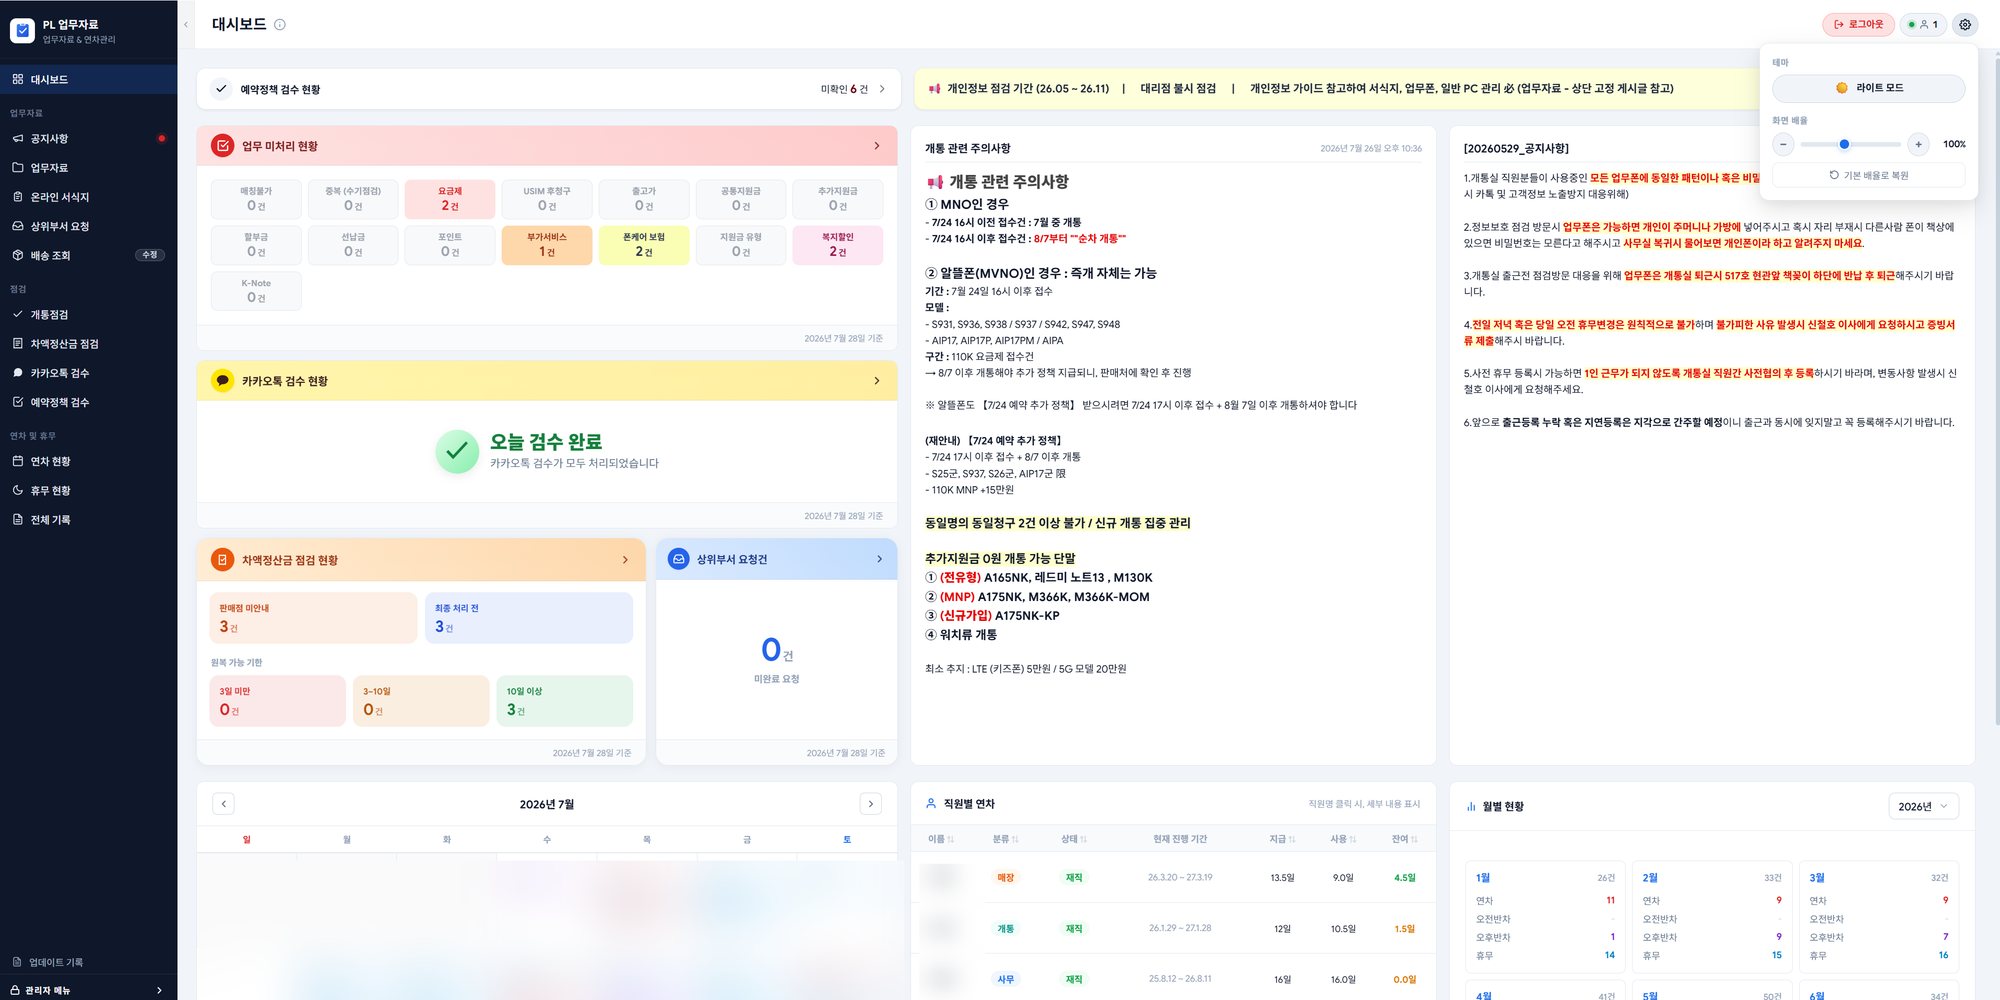Viewport: 2000px width, 1000px height.
Task: Click the 직원별 연차 person icon
Action: click(x=931, y=803)
